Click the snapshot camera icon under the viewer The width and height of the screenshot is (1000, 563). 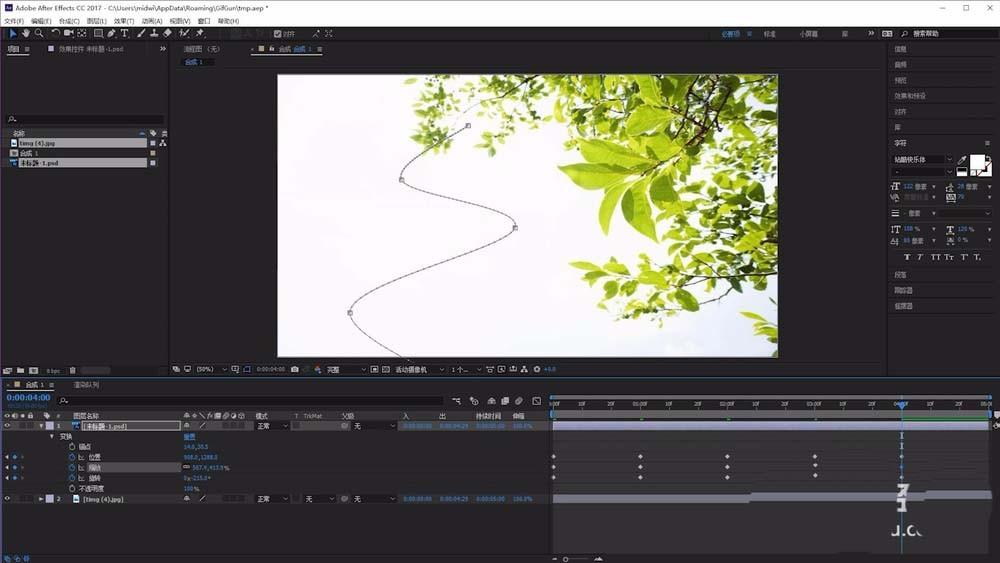(293, 369)
